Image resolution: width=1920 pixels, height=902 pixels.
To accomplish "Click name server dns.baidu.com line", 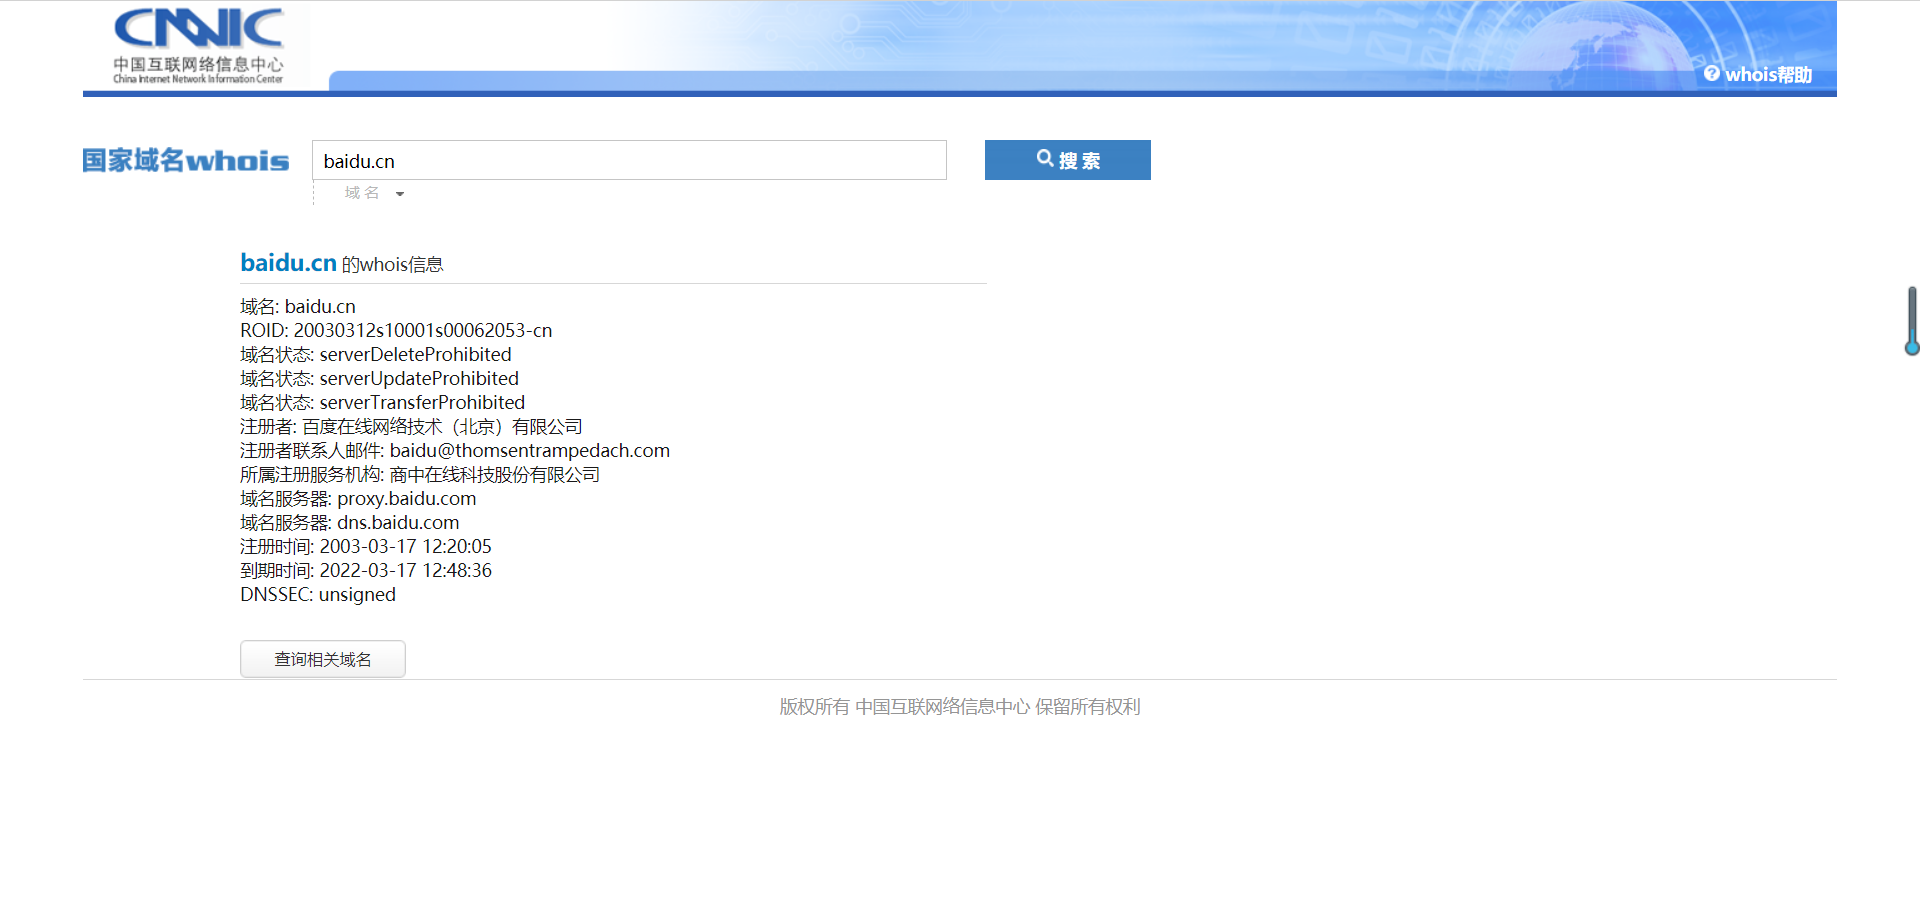I will (350, 523).
